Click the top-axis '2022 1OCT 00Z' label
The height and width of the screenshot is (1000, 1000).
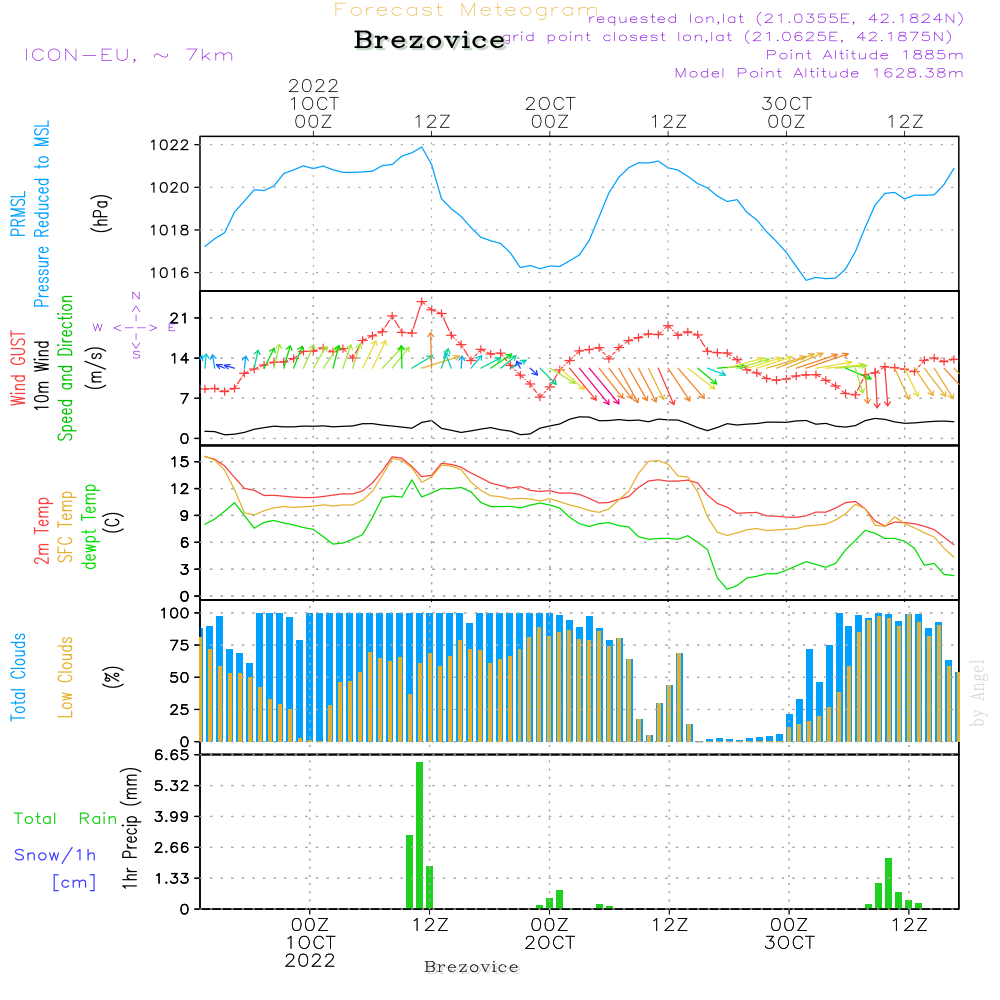313,103
